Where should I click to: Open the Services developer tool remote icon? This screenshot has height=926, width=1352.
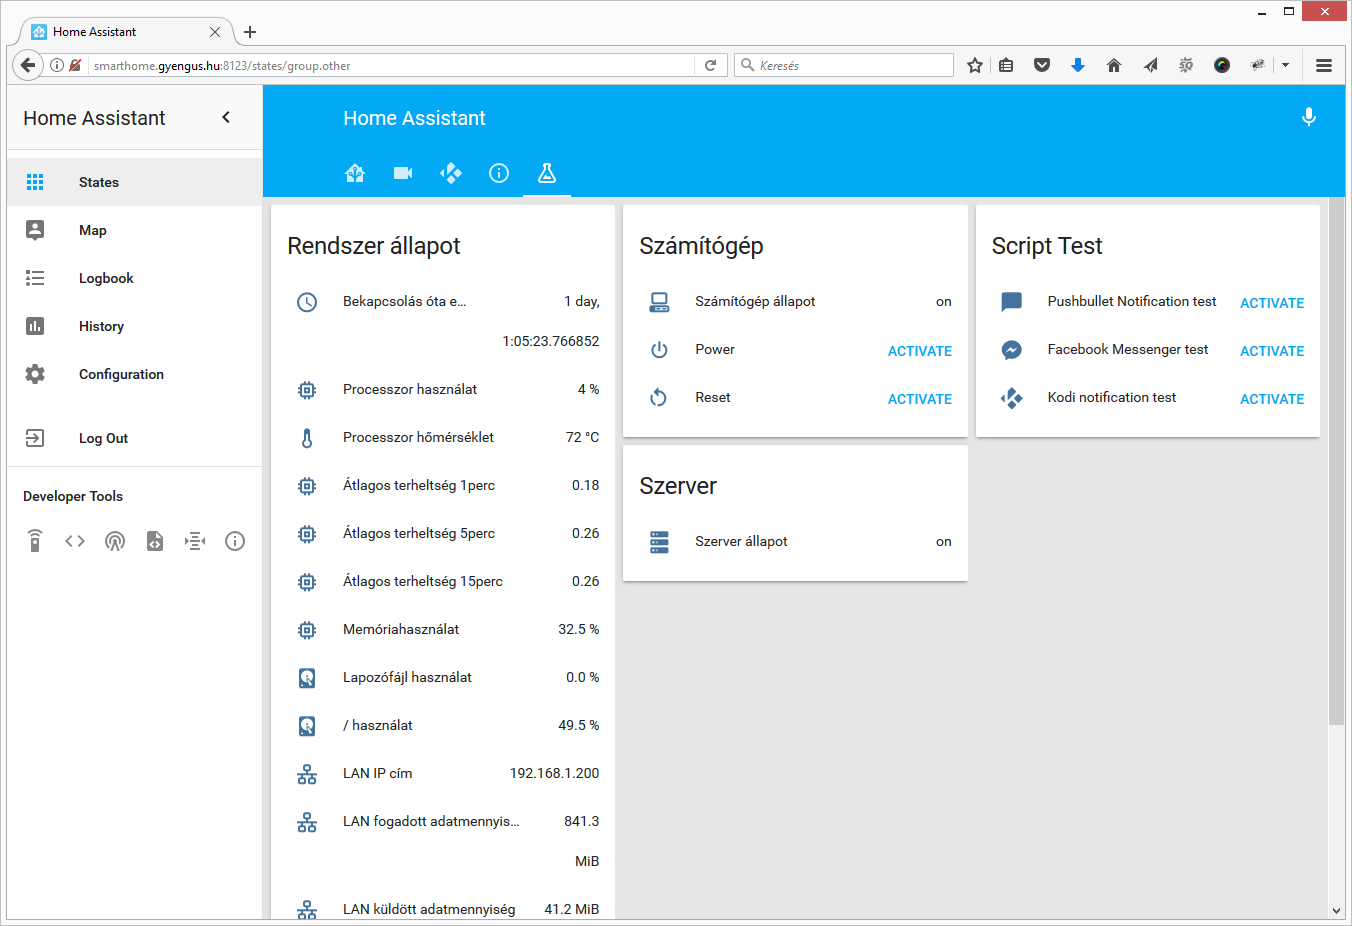click(35, 541)
